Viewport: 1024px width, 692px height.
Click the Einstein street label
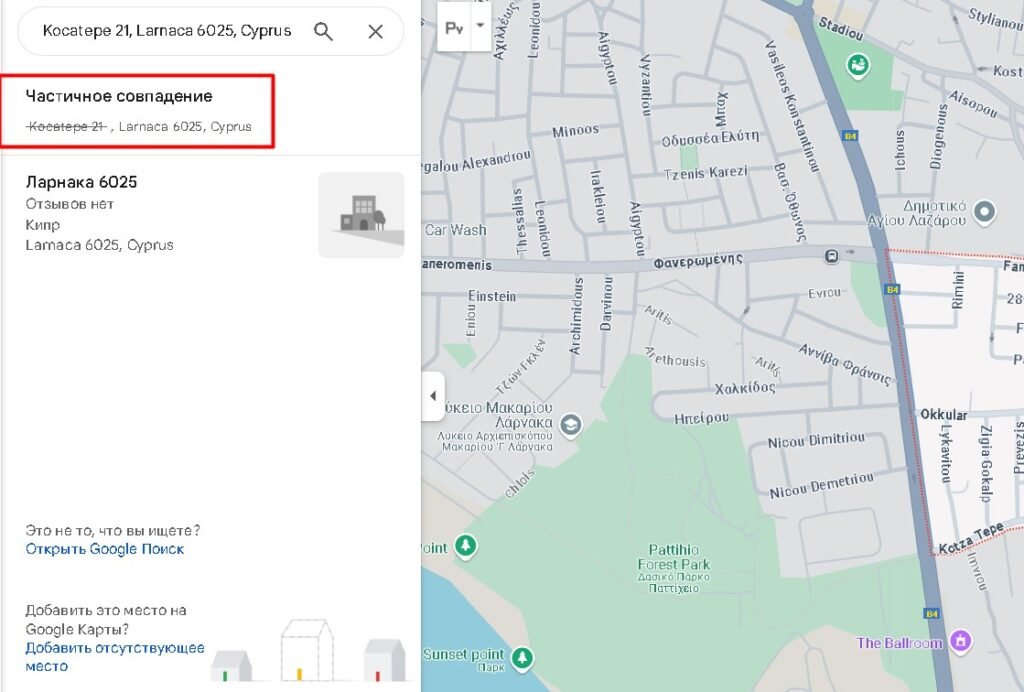pyautogui.click(x=492, y=296)
